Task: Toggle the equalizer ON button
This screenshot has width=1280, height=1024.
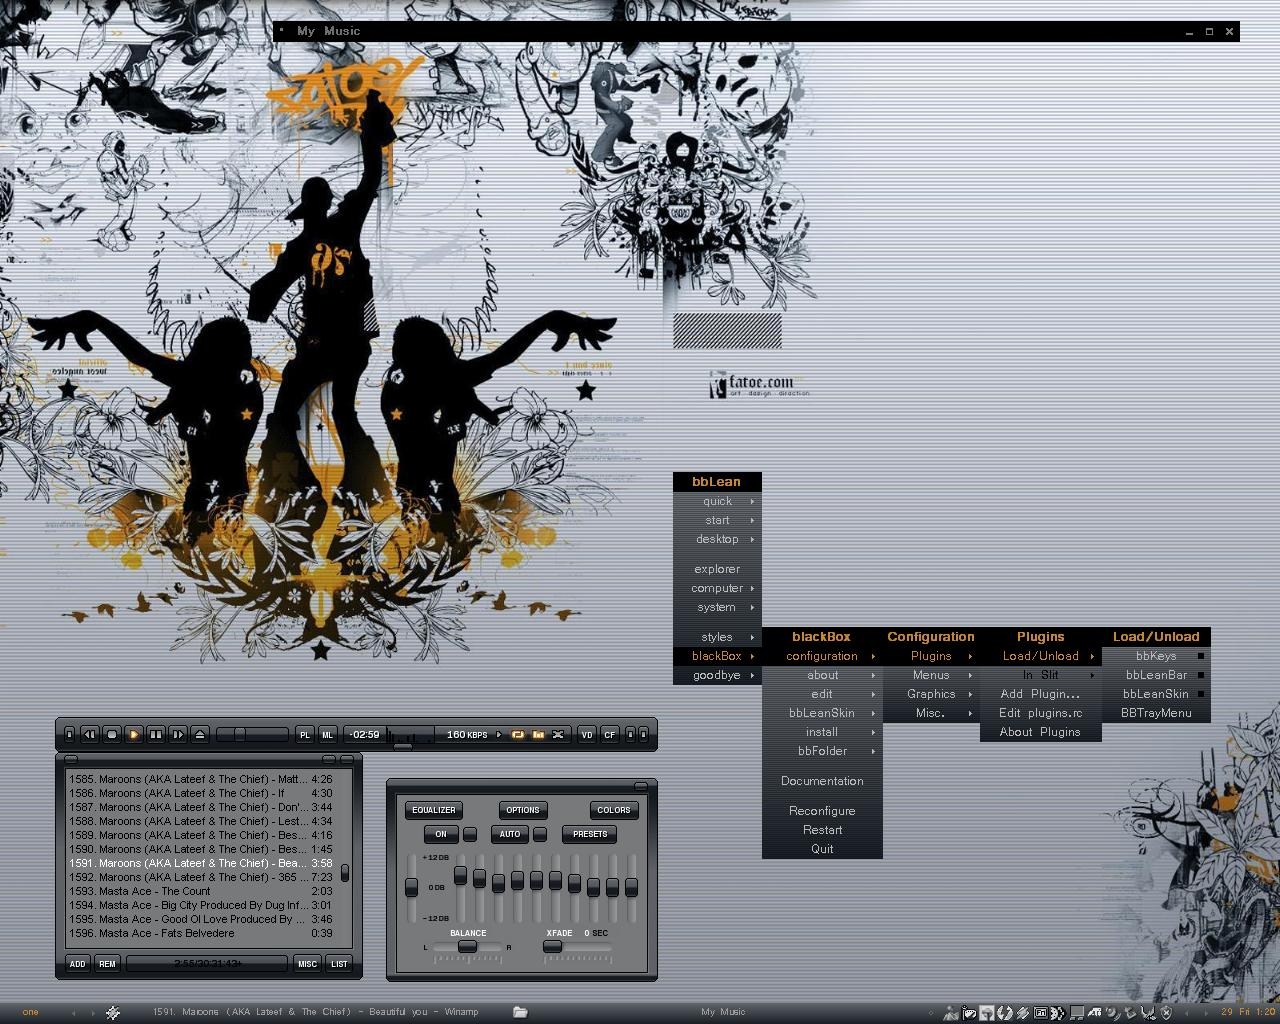Action: 441,834
